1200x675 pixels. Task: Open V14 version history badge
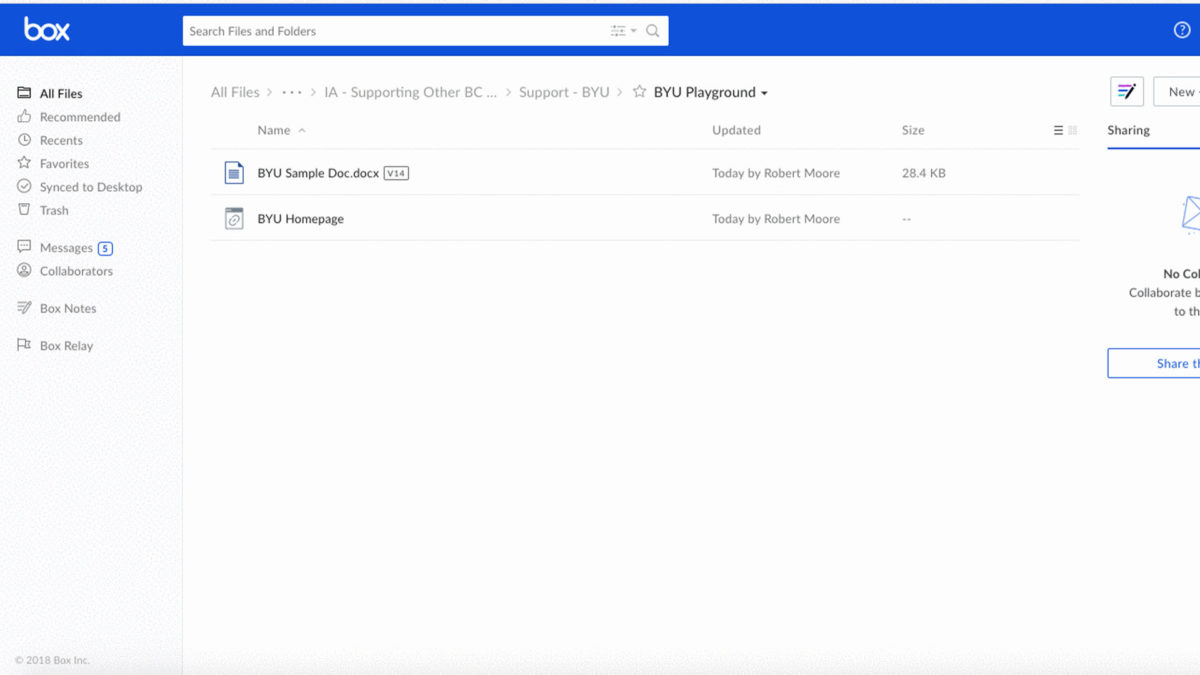click(396, 173)
